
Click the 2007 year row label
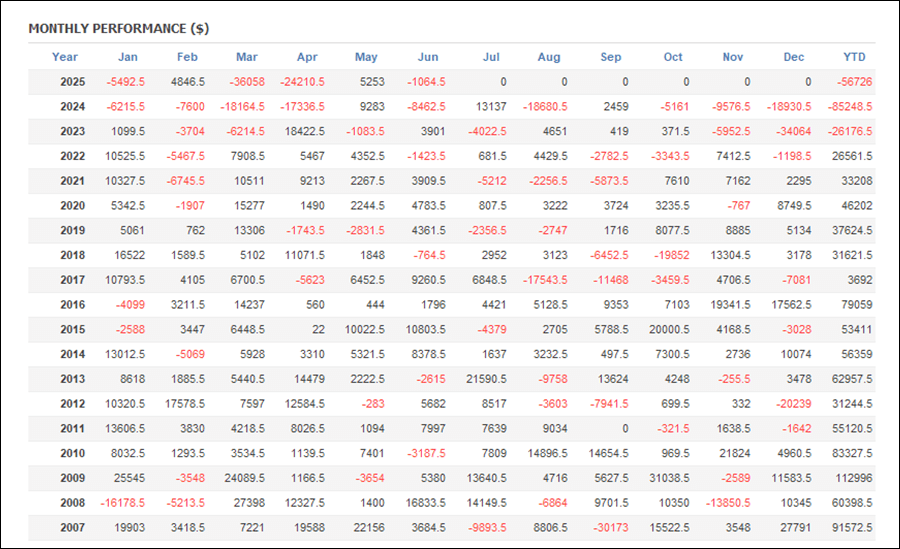click(72, 527)
